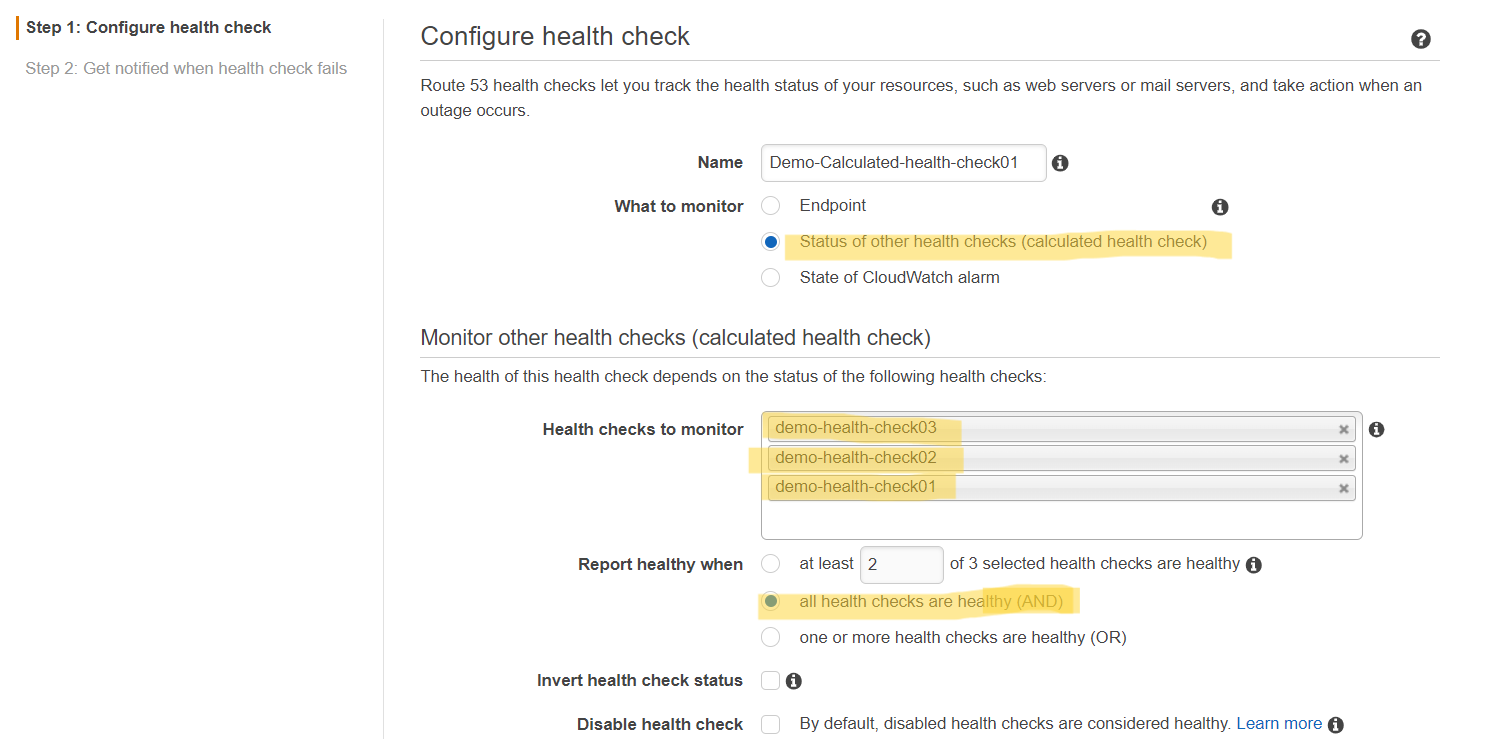Click the Monitor other health checks section heading
The width and height of the screenshot is (1506, 739).
tap(675, 338)
